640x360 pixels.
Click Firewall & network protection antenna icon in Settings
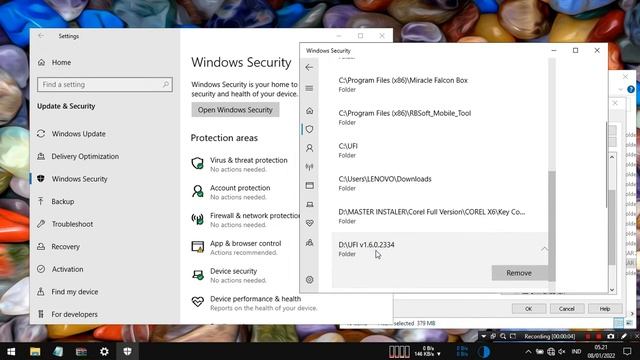tap(198, 219)
